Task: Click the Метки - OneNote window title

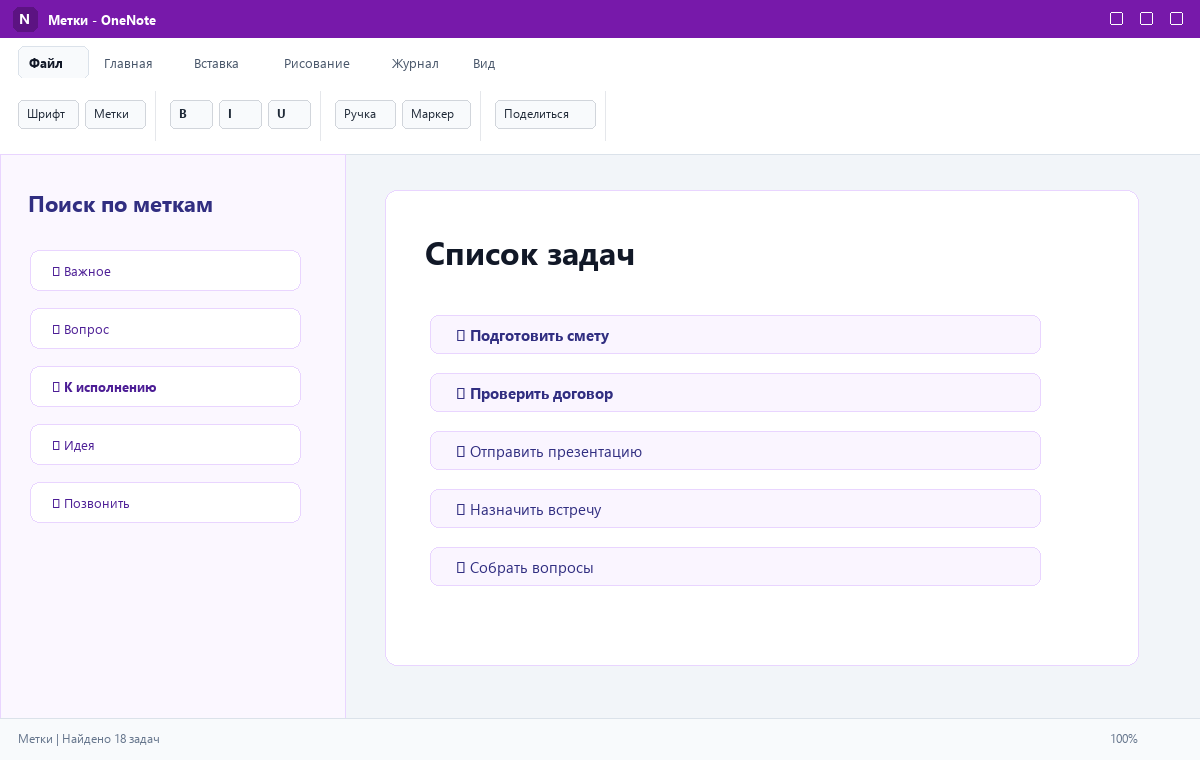Action: [x=102, y=20]
